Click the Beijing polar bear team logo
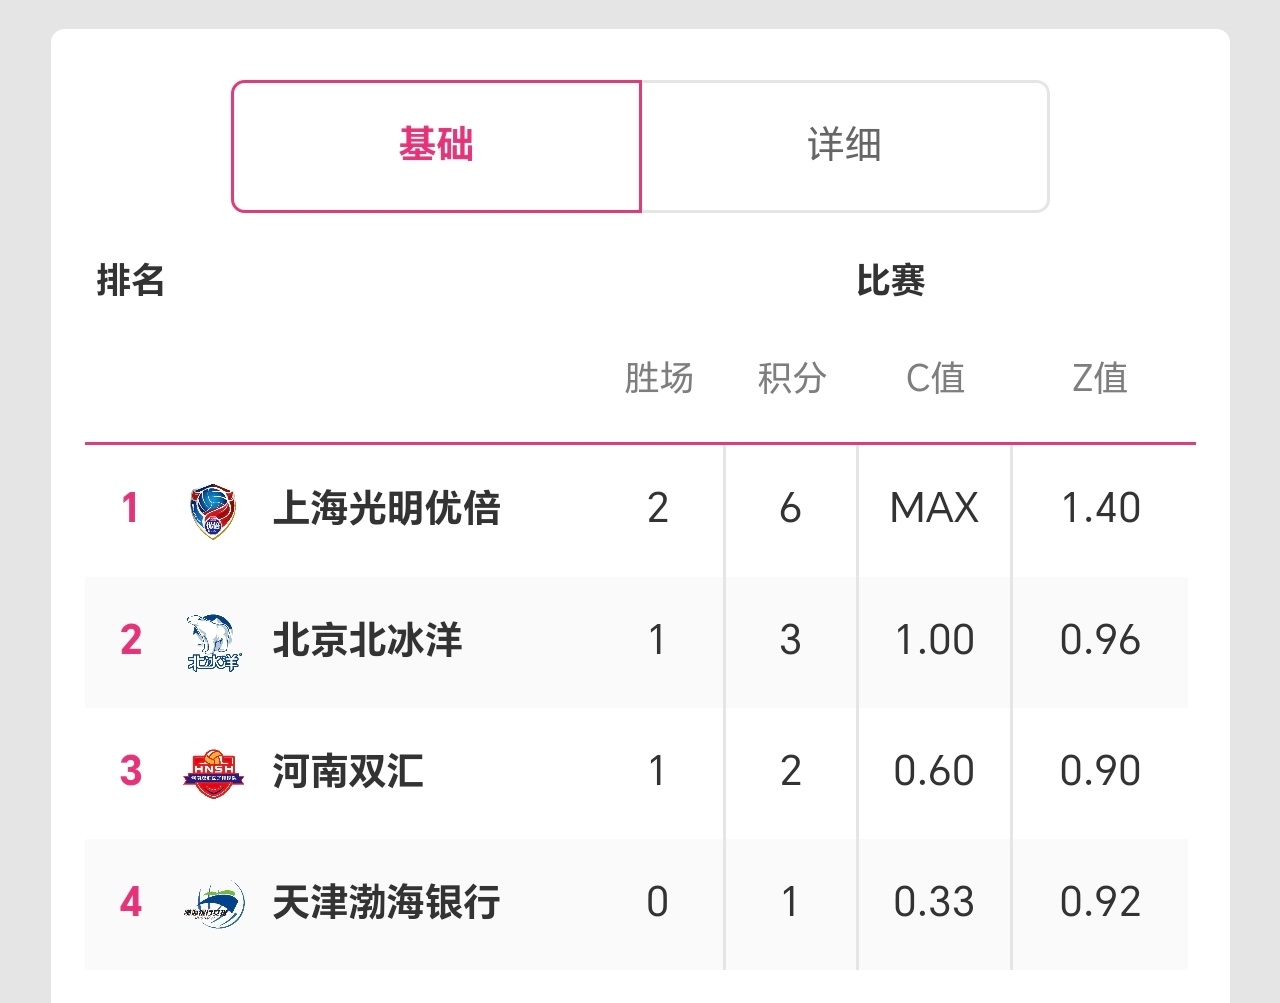Screen dimensions: 1280x1003 pyautogui.click(x=212, y=642)
